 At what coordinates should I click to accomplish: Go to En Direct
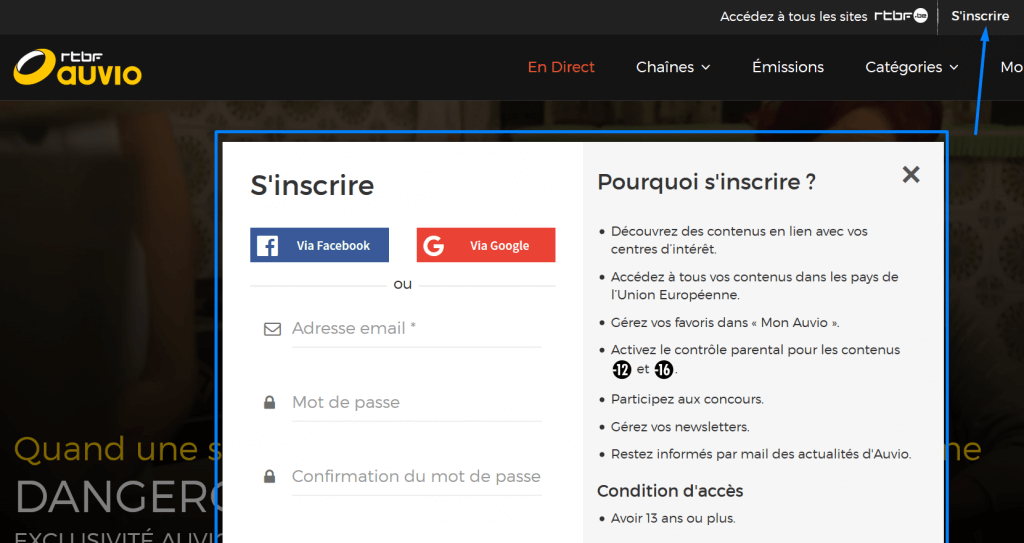click(x=561, y=67)
